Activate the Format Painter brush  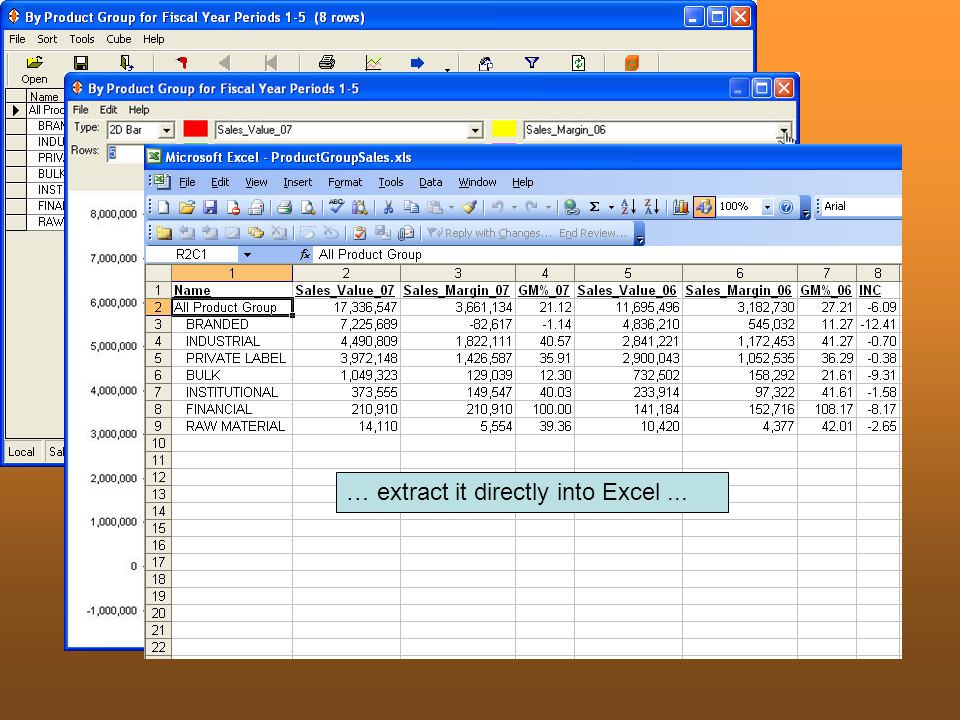pyautogui.click(x=470, y=208)
